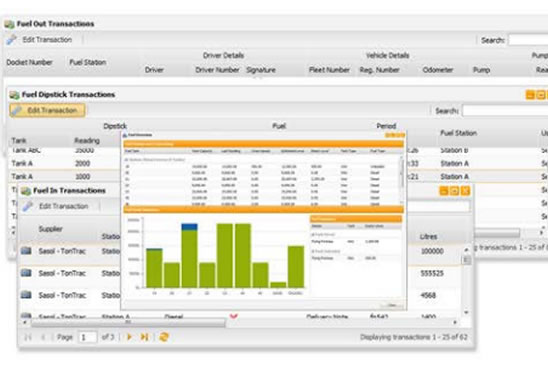The height and width of the screenshot is (365, 548).
Task: Click the Fuel Dipstick Transactions title icon
Action: click(x=14, y=95)
